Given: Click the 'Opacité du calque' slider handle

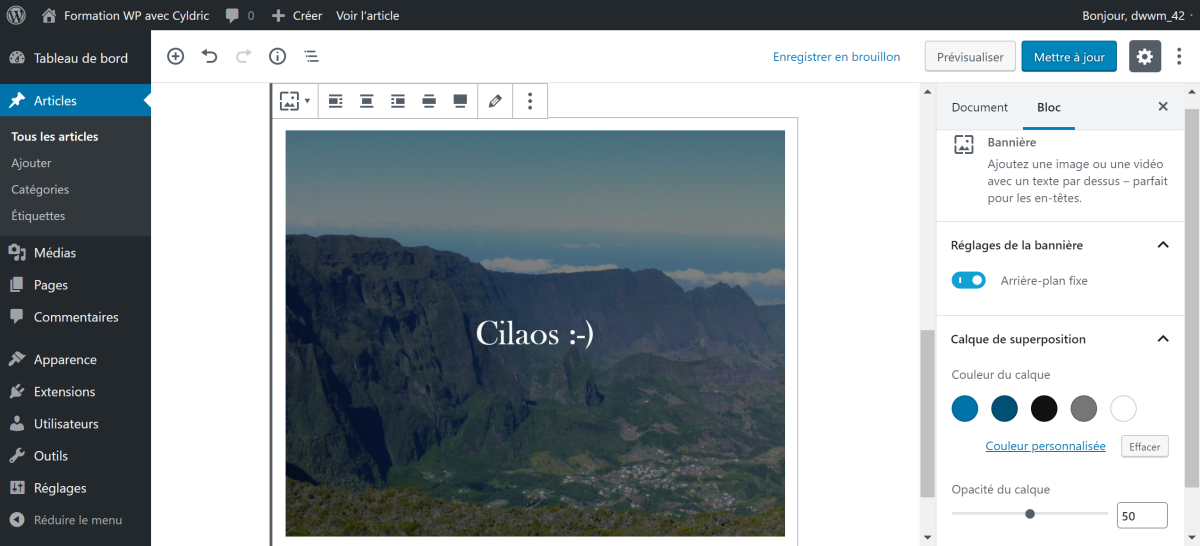Looking at the screenshot, I should [1030, 514].
